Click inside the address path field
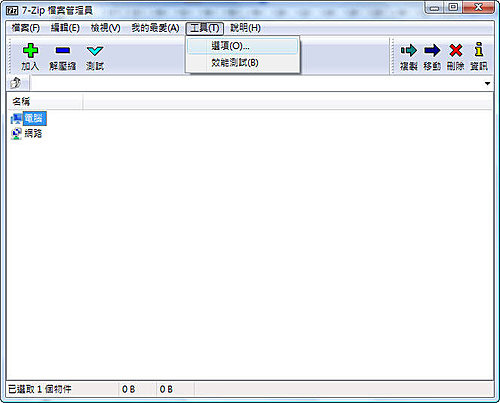This screenshot has height=403, width=500. click(257, 83)
